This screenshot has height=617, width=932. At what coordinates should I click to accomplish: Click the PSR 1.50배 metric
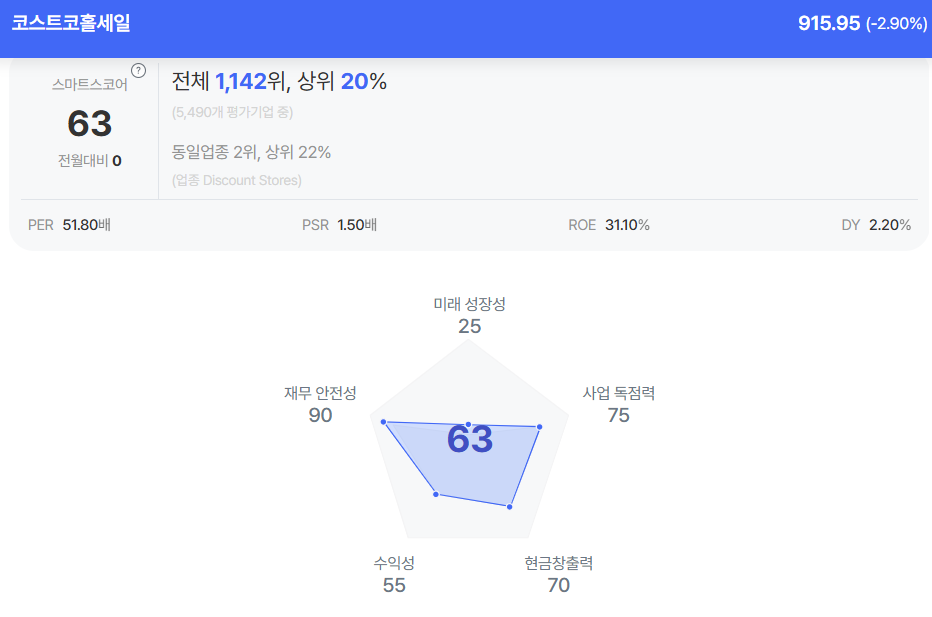(339, 225)
